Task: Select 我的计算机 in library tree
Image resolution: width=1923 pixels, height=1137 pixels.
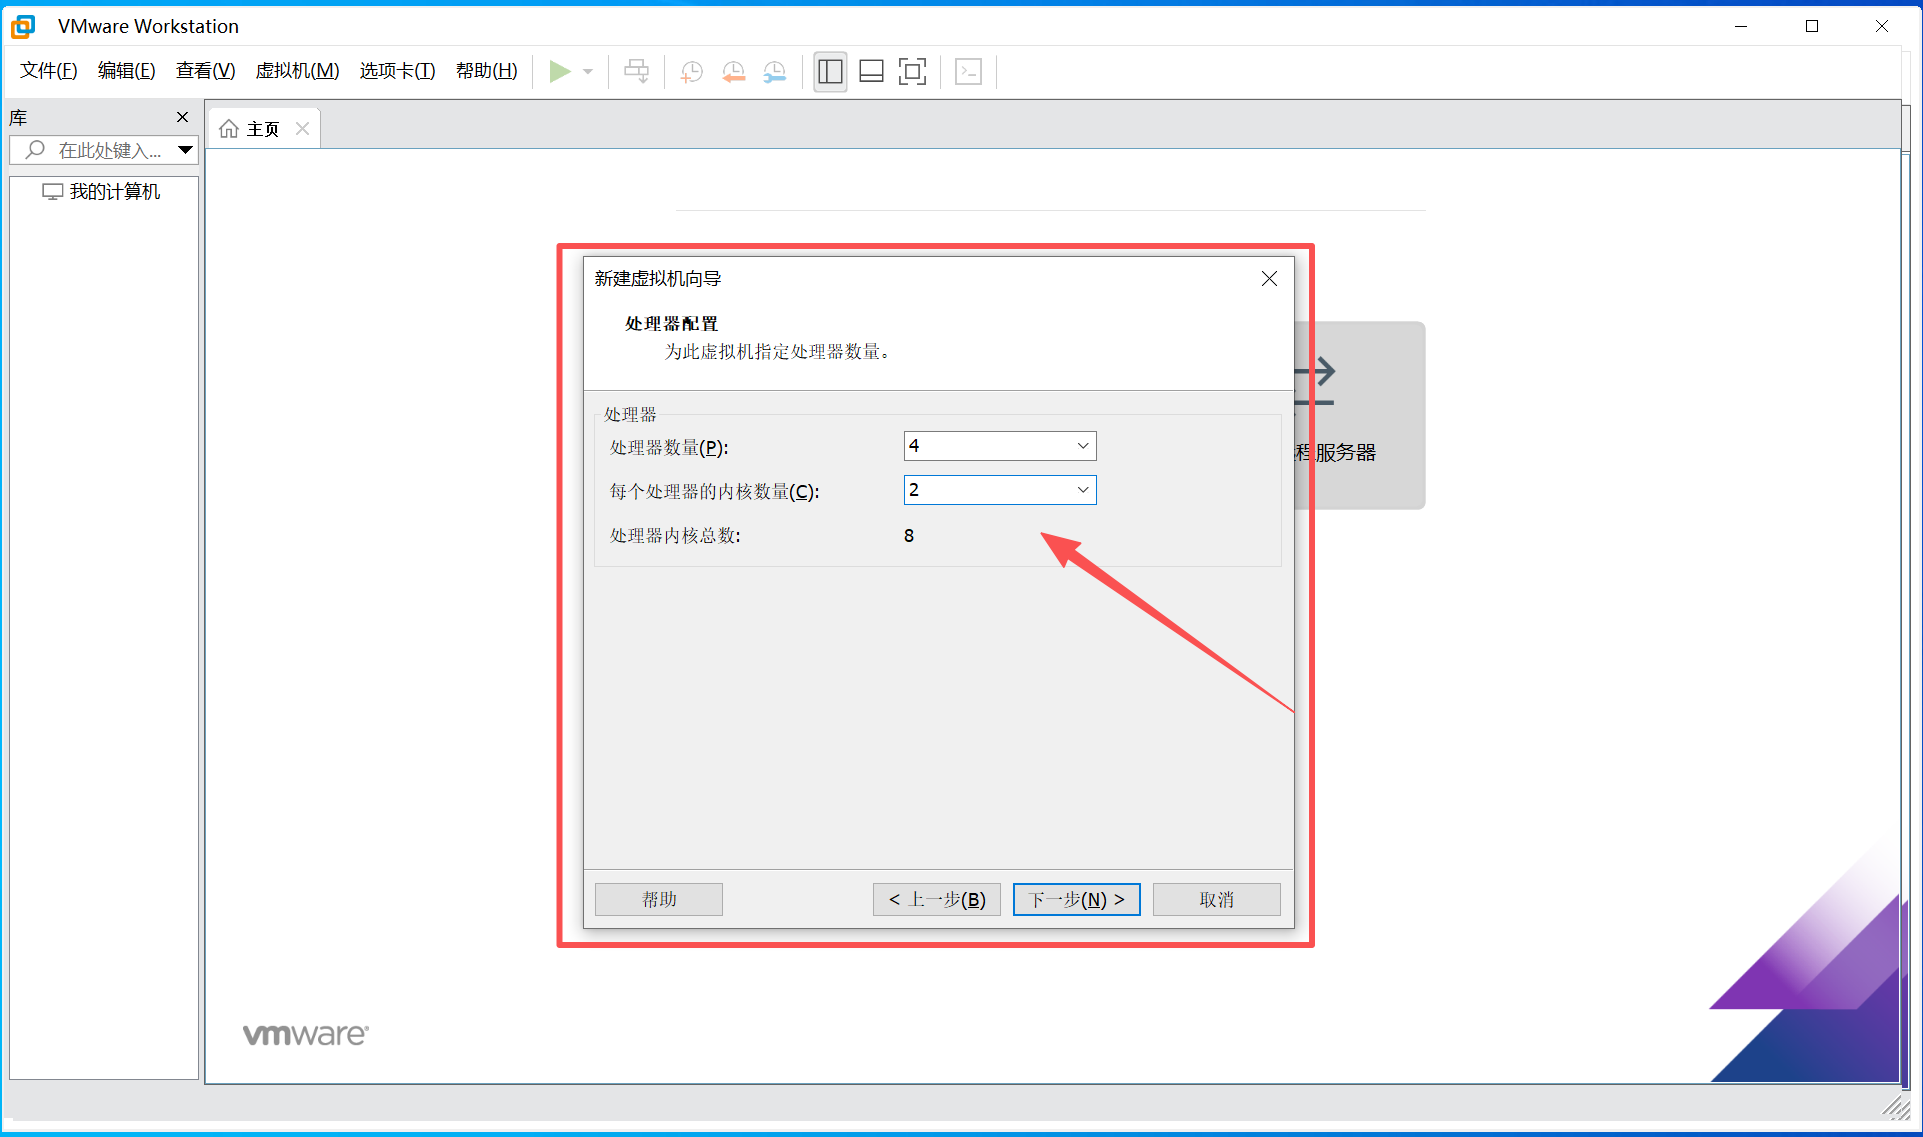Action: (114, 192)
